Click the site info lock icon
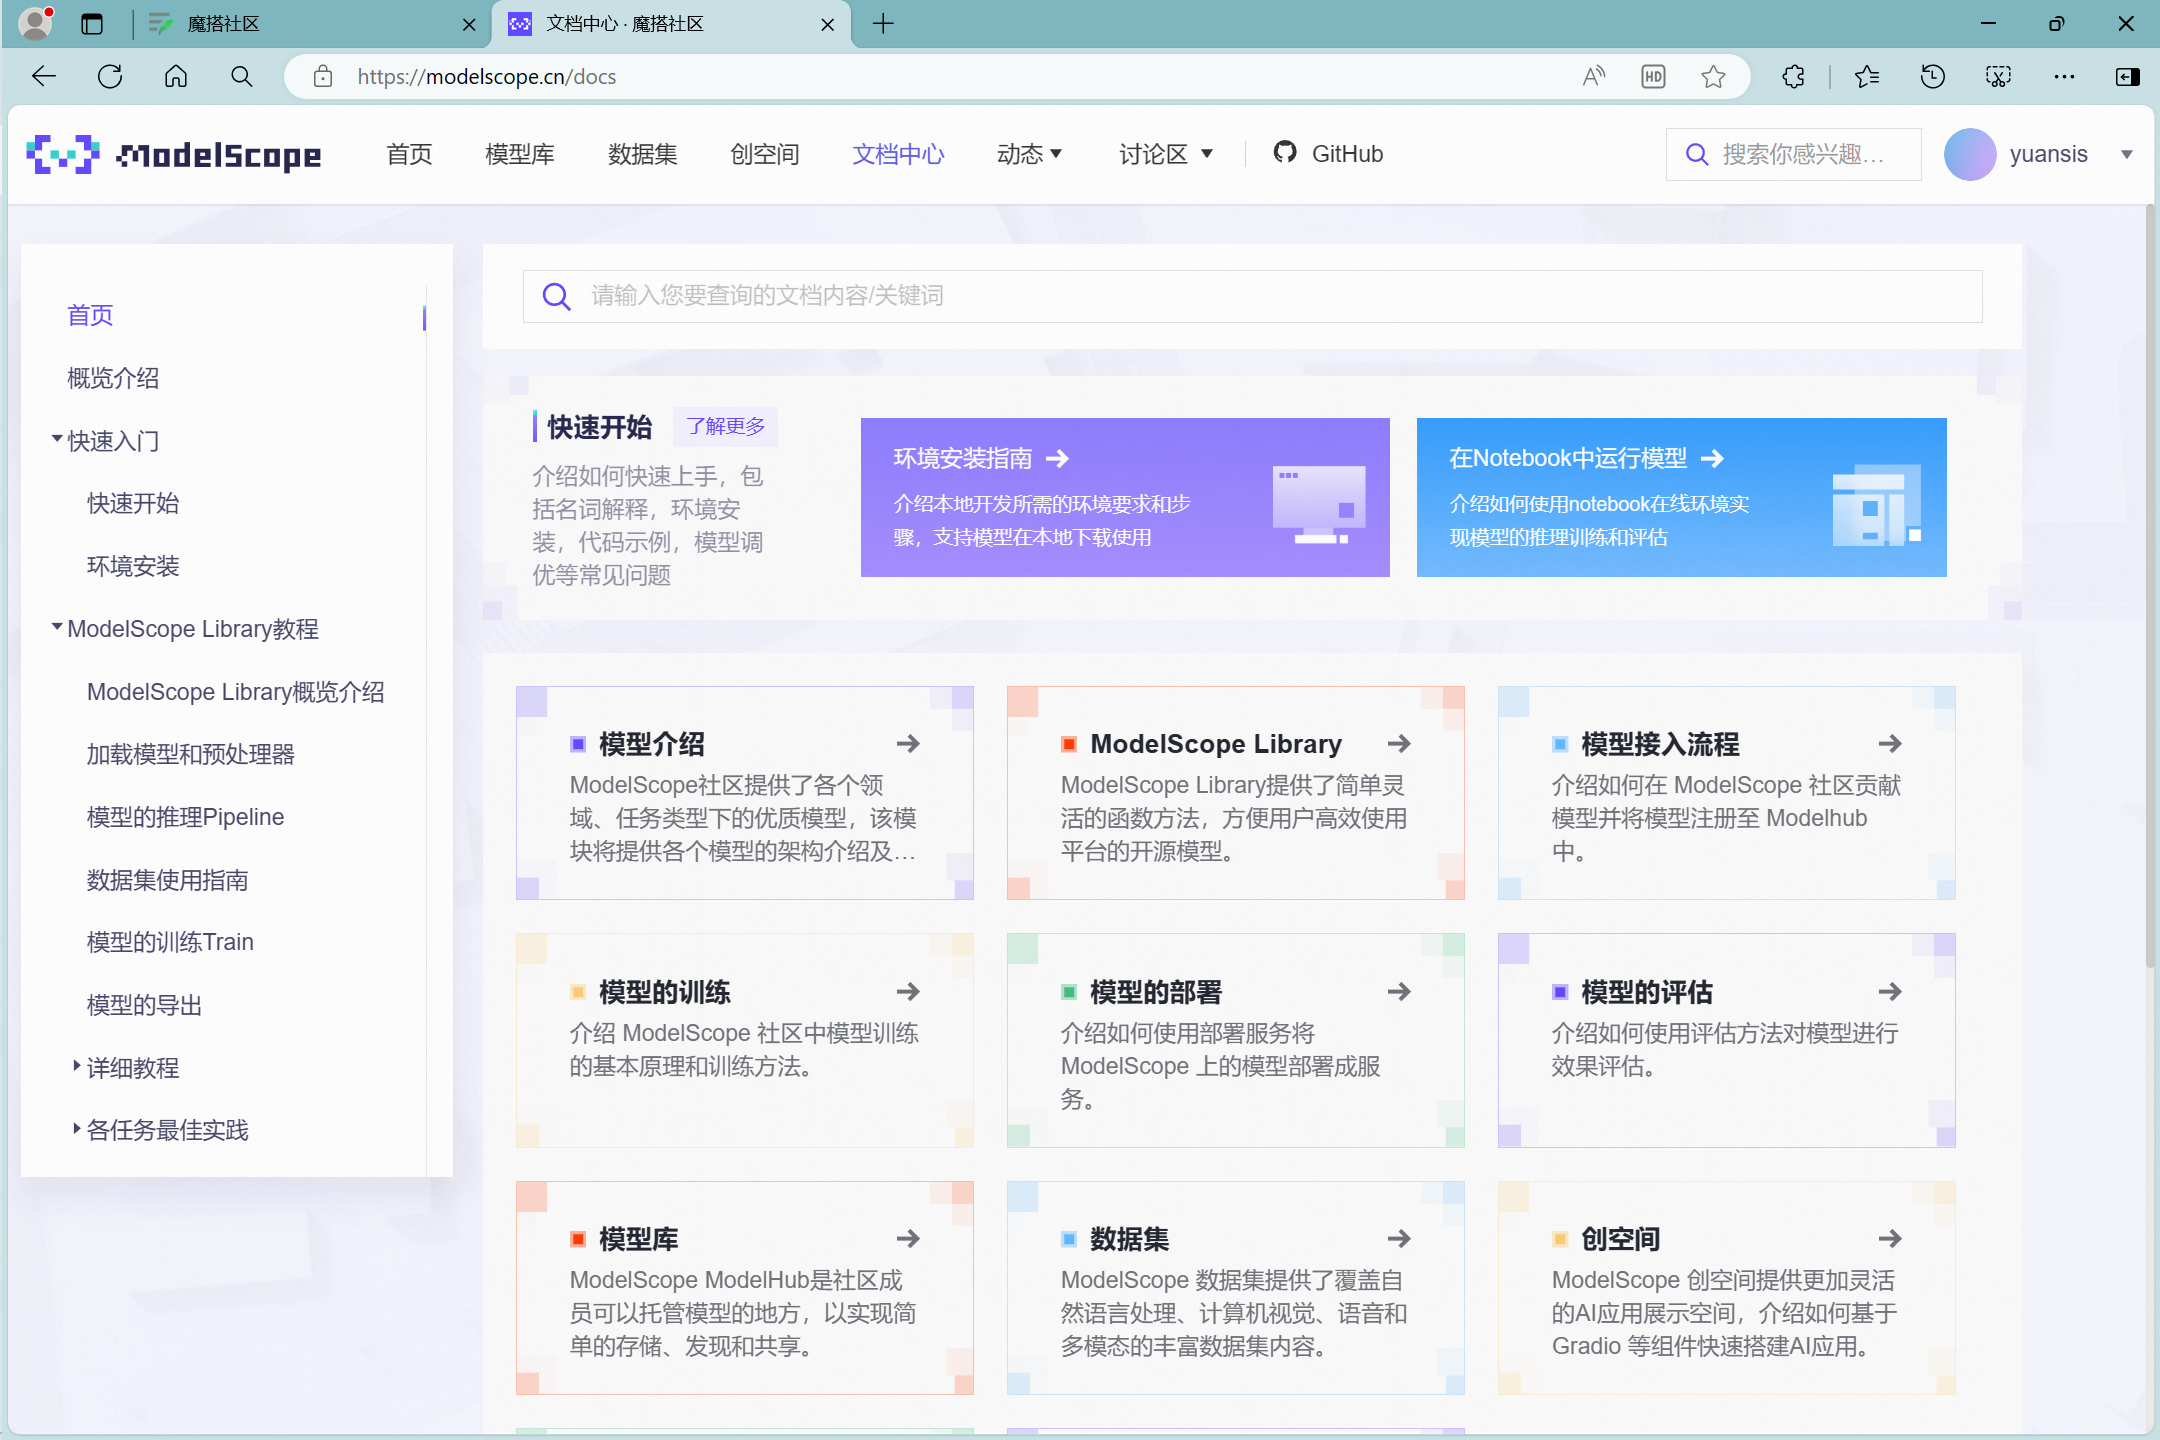 322,77
